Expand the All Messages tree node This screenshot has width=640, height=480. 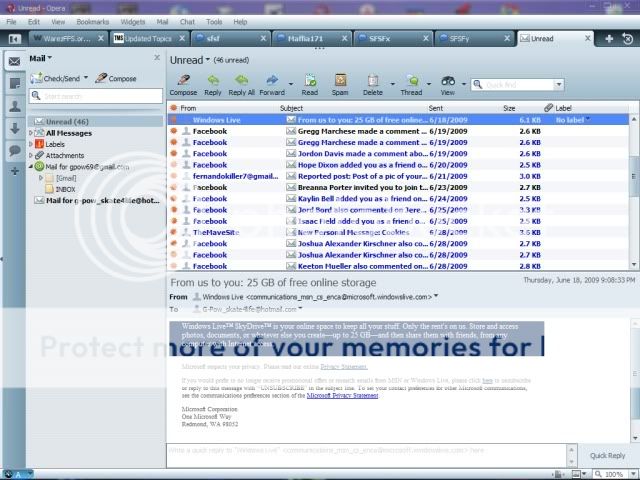31,133
